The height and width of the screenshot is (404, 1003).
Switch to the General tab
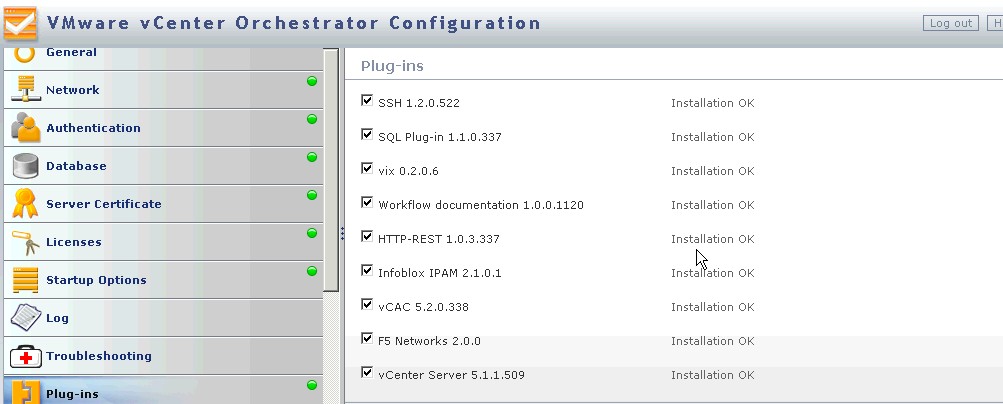tap(71, 53)
